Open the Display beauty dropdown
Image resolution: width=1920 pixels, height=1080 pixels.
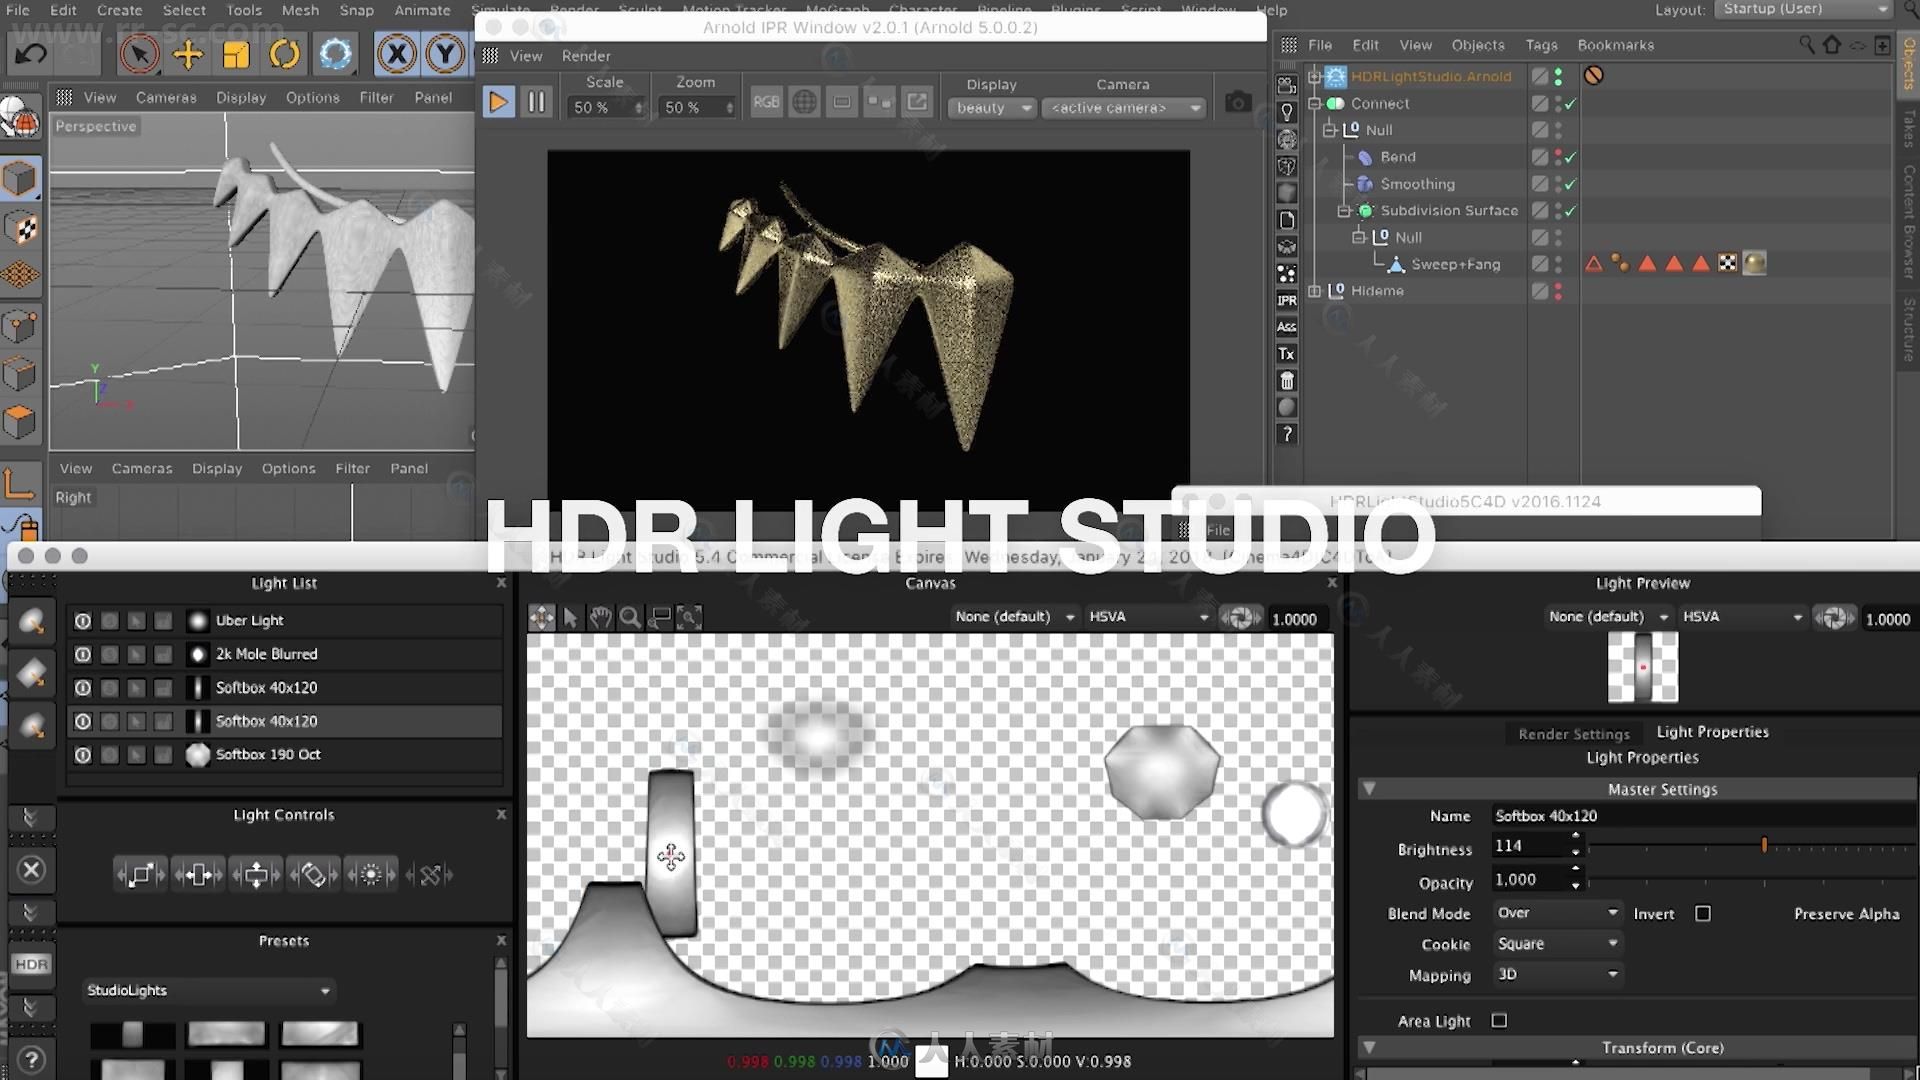[992, 108]
